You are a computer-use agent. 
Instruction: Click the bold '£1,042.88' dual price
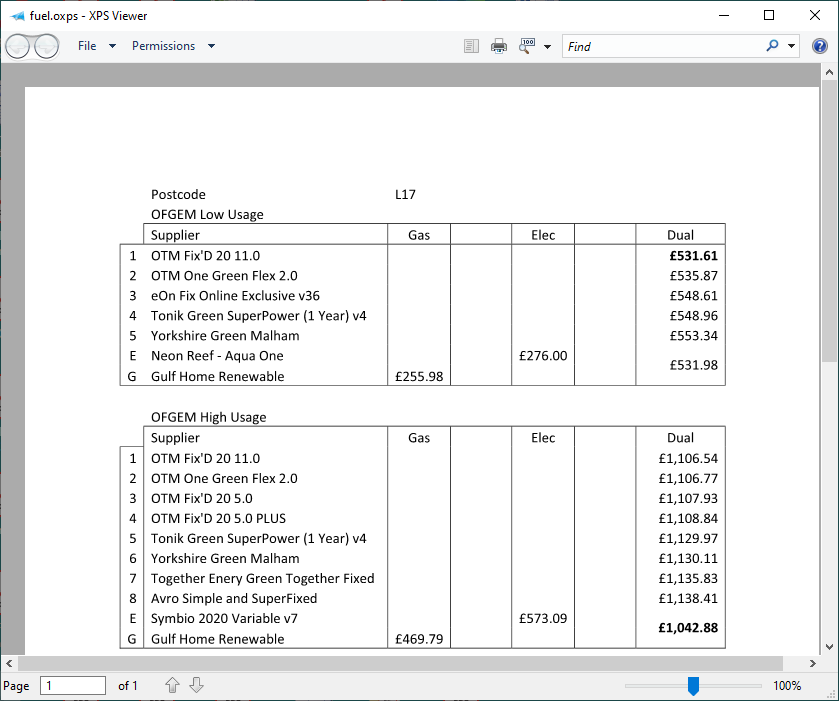pyautogui.click(x=688, y=628)
